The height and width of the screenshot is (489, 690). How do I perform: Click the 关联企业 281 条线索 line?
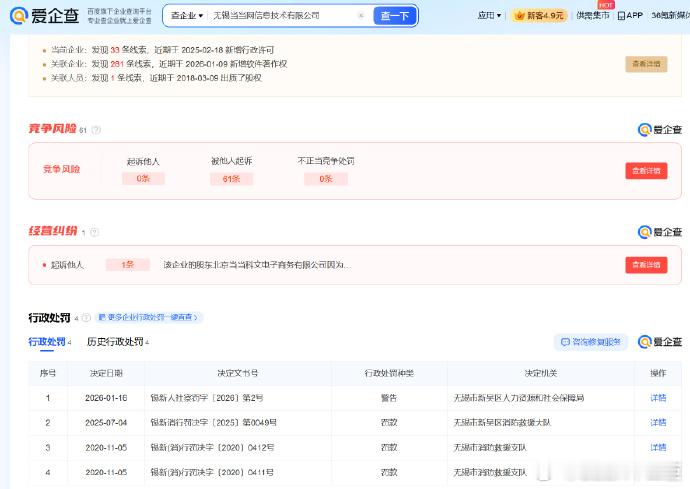[x=169, y=64]
